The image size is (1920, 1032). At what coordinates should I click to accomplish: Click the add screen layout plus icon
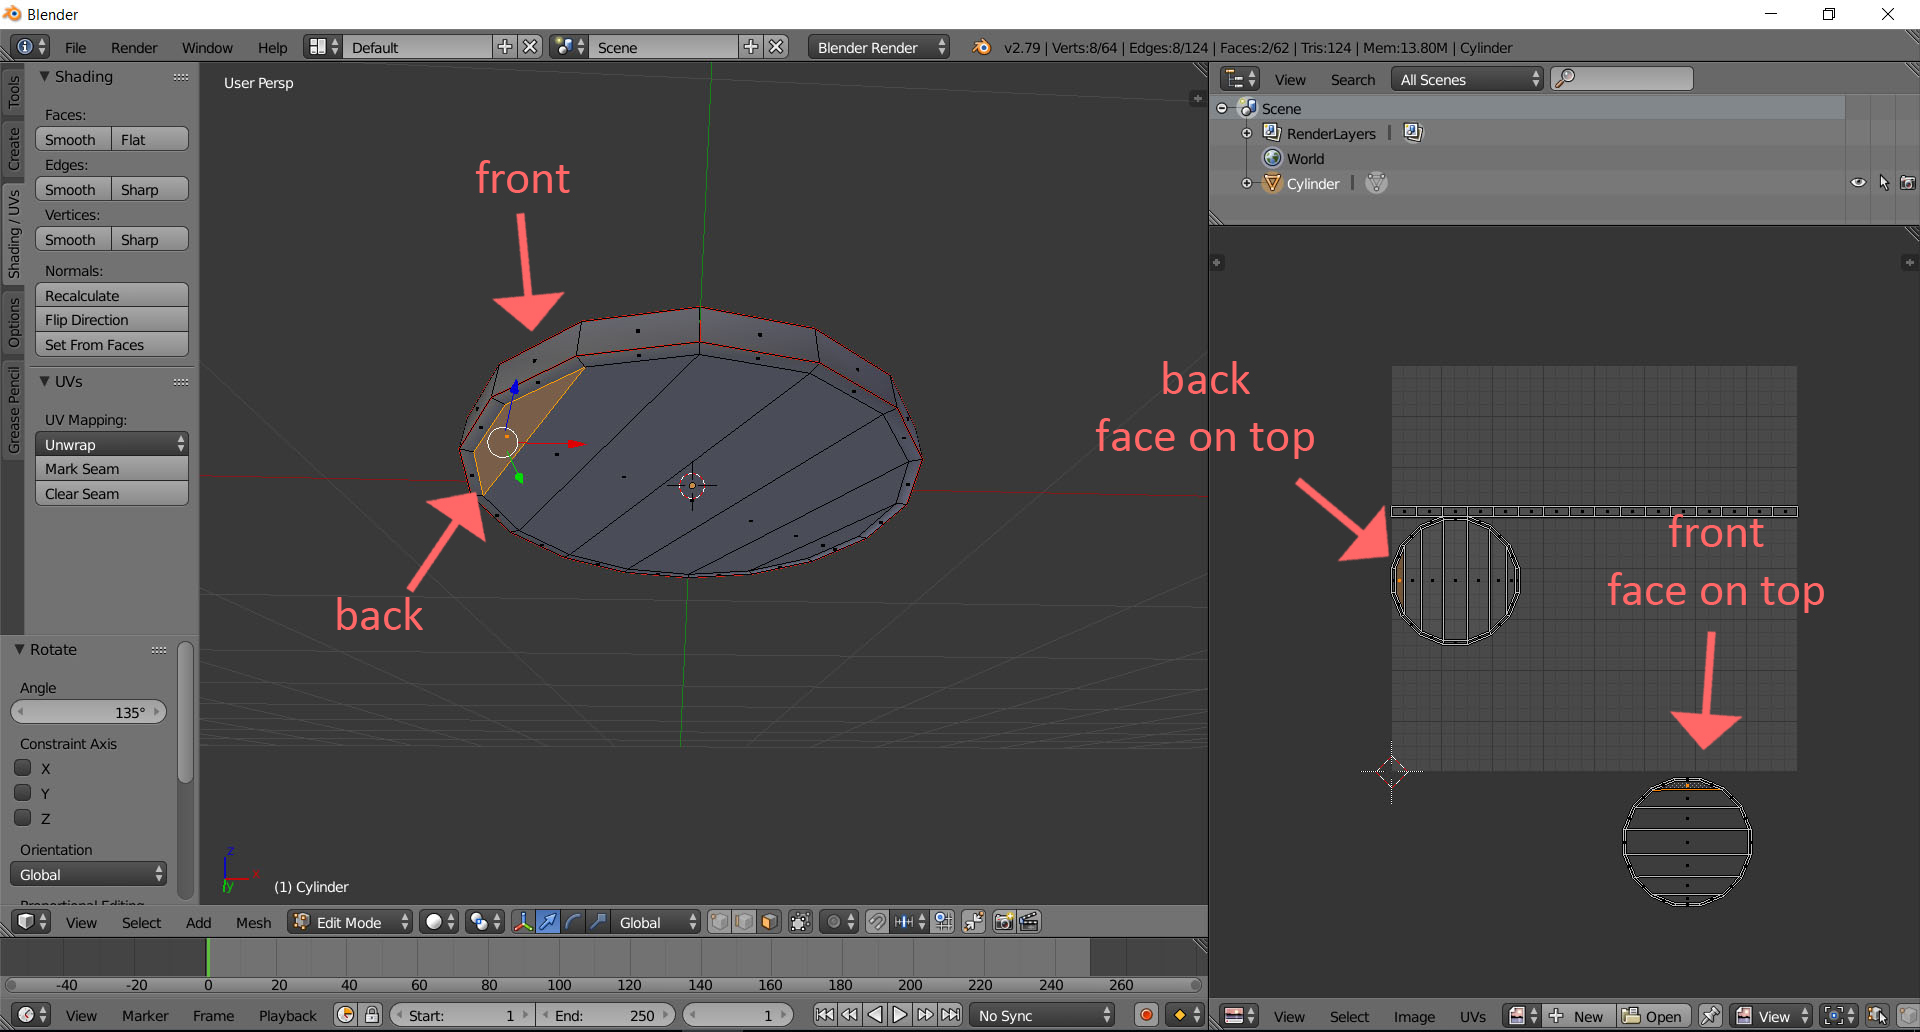[x=505, y=47]
